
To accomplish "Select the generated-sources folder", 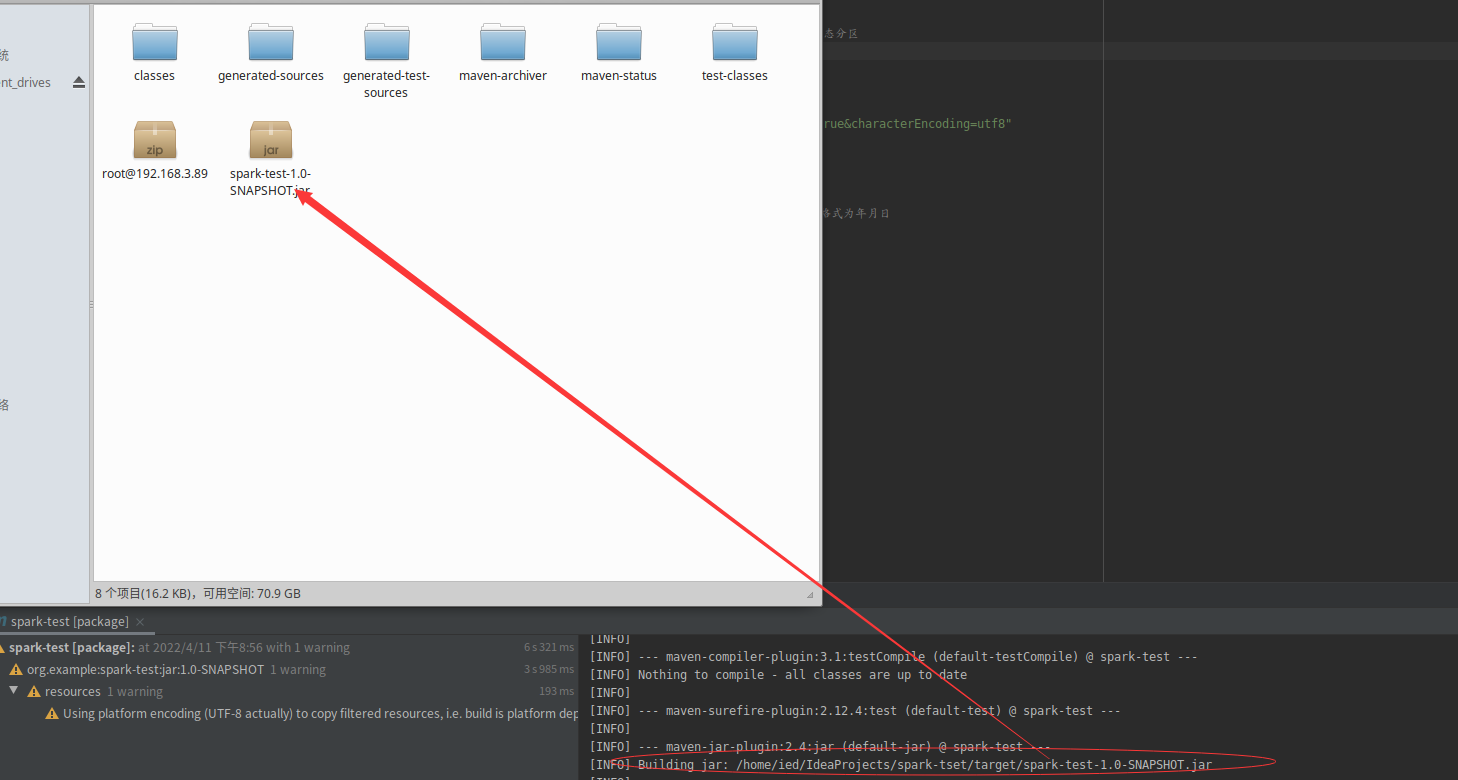I will click(271, 53).
